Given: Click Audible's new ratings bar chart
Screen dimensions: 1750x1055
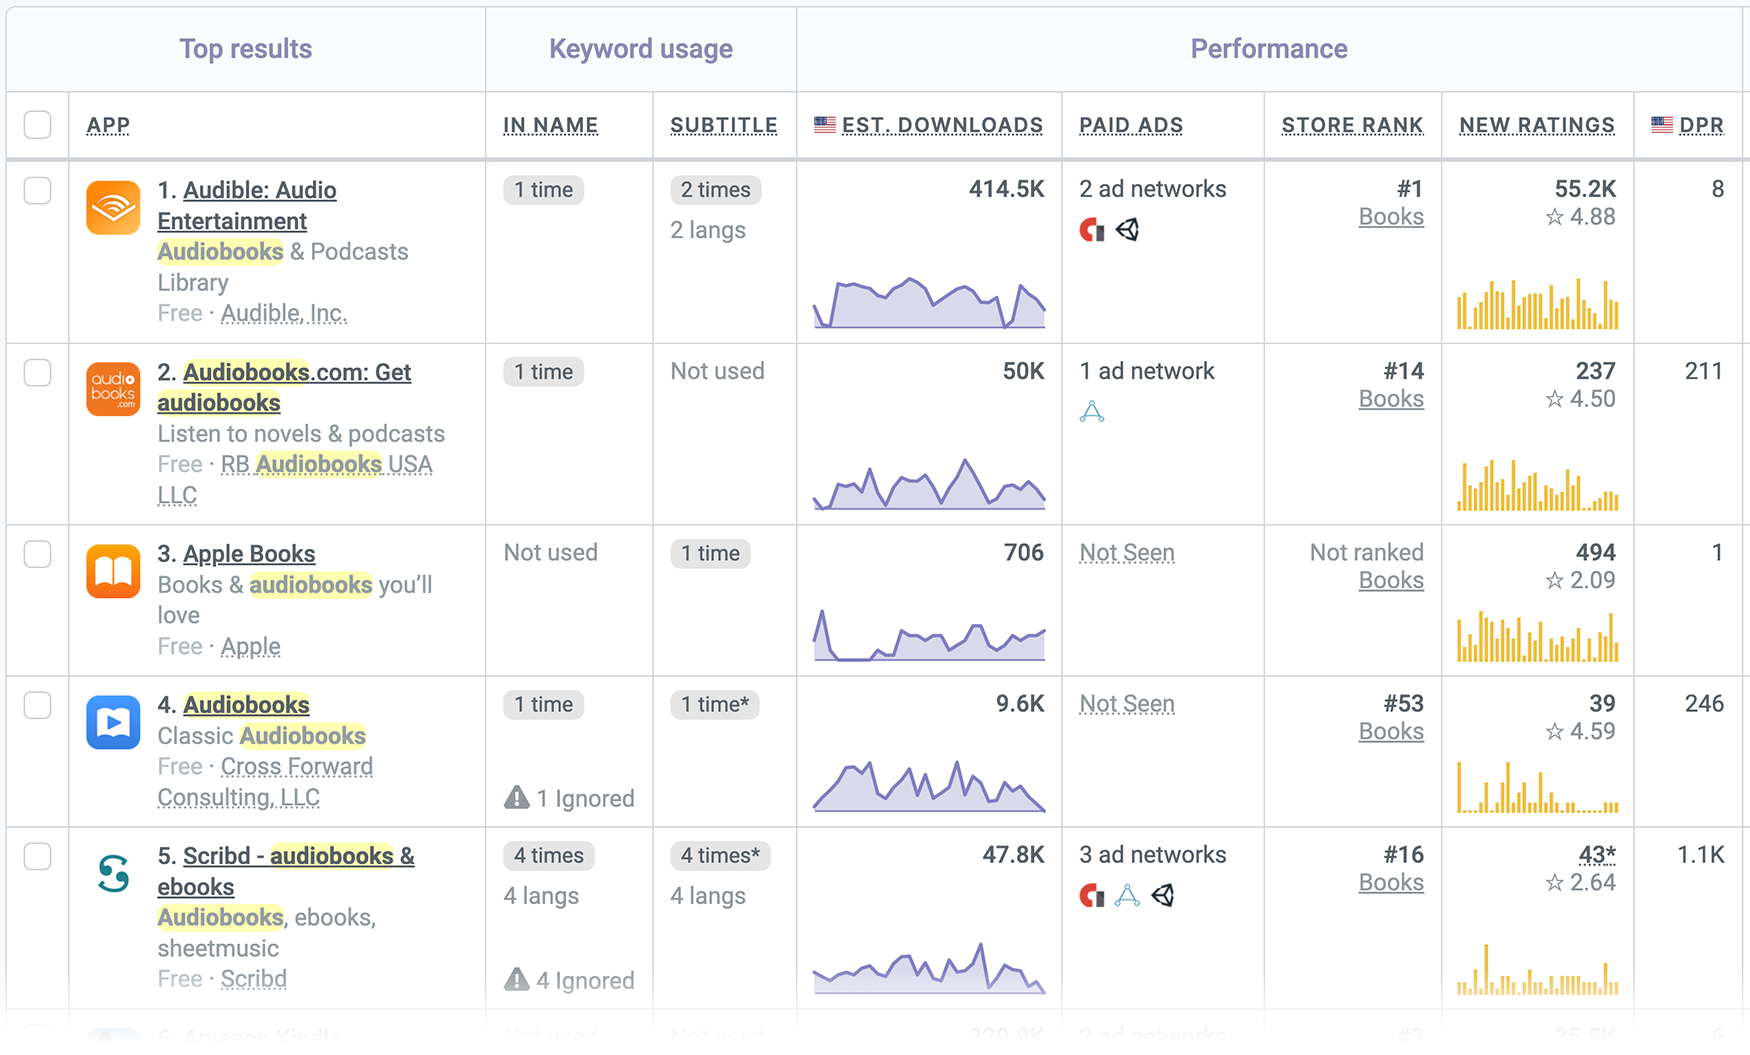Looking at the screenshot, I should (1537, 303).
